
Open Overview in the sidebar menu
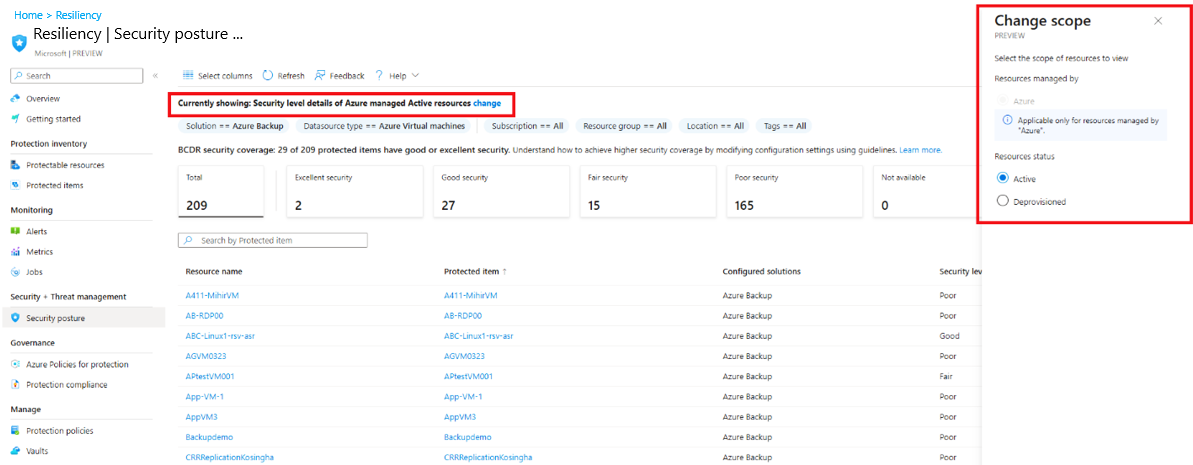click(43, 99)
